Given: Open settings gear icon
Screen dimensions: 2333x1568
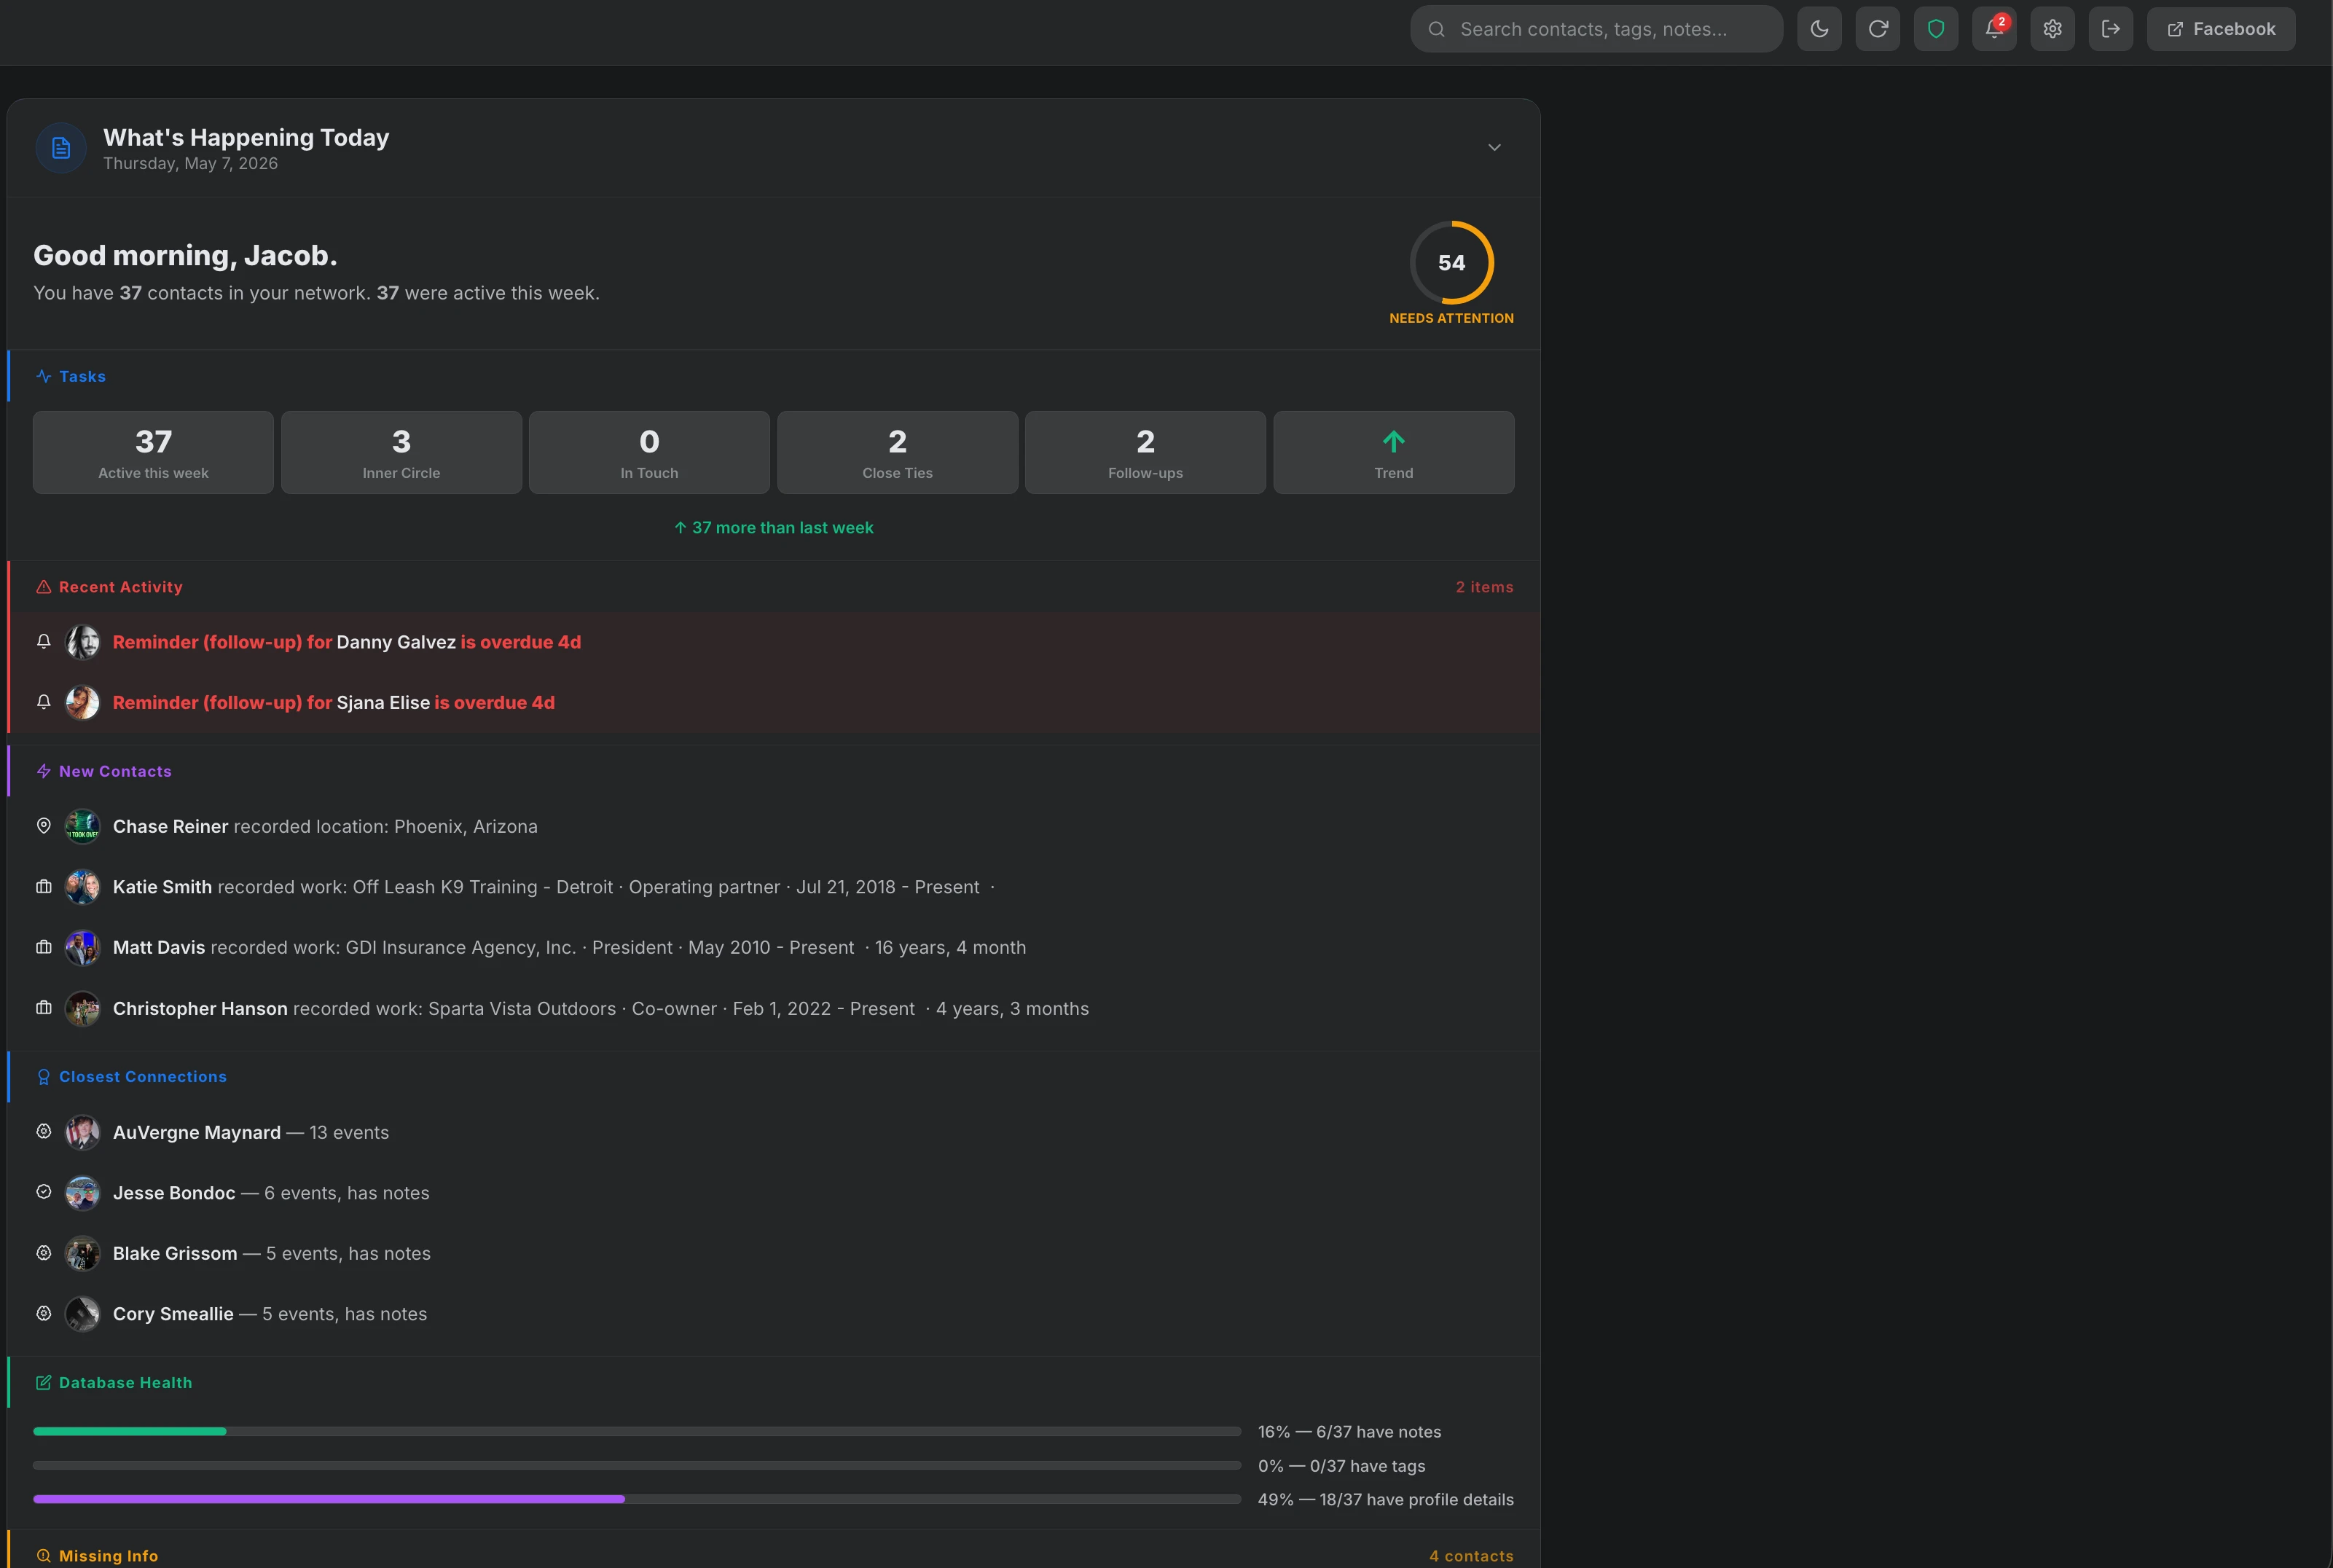Looking at the screenshot, I should click(x=2052, y=29).
